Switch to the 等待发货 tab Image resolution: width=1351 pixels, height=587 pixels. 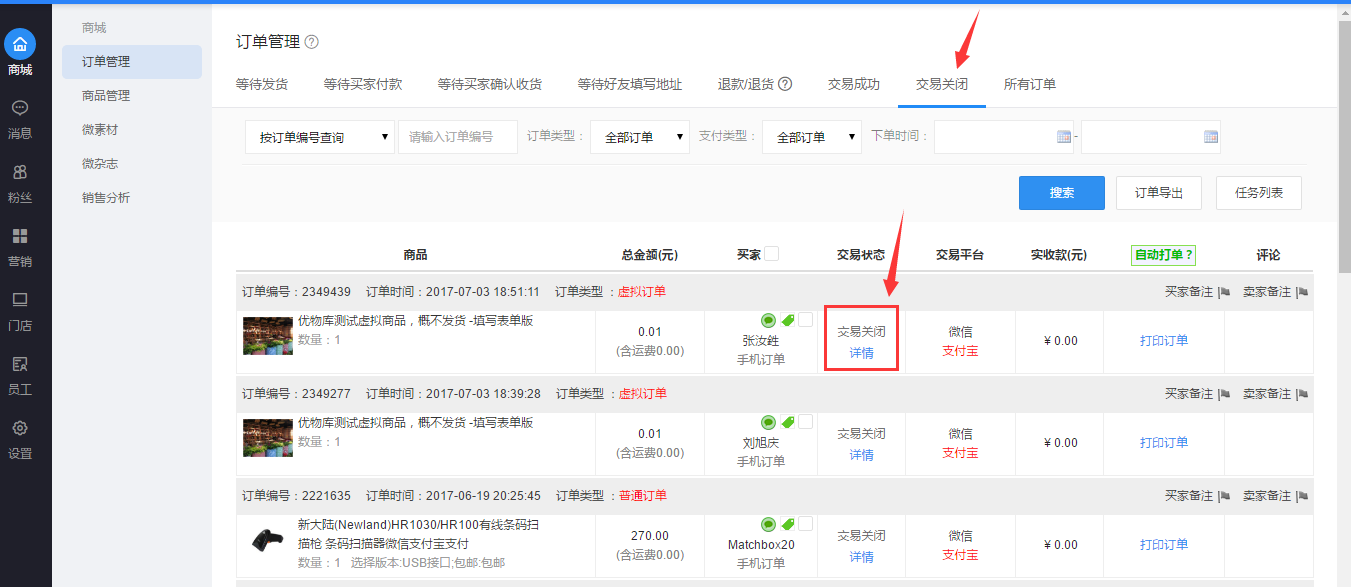click(x=262, y=84)
